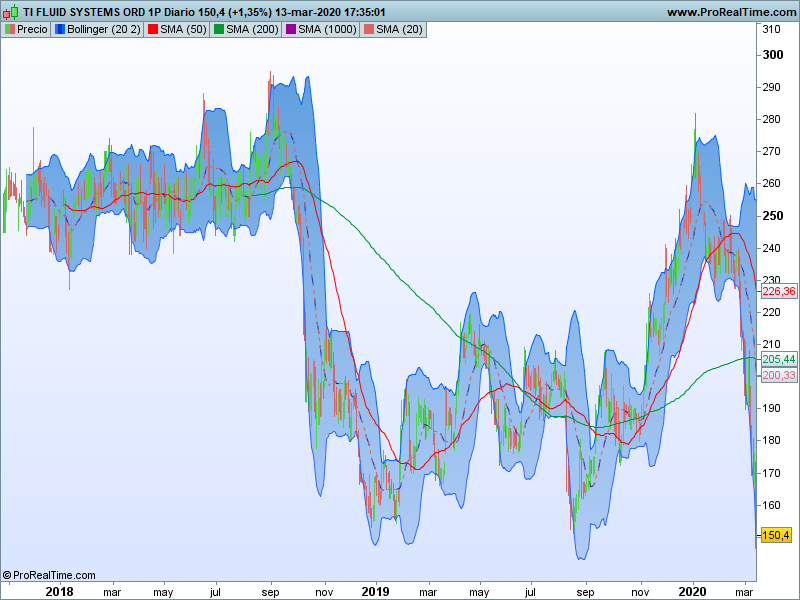This screenshot has height=600, width=800.
Task: Select the SMA (1000) legend tab
Action: tap(321, 30)
